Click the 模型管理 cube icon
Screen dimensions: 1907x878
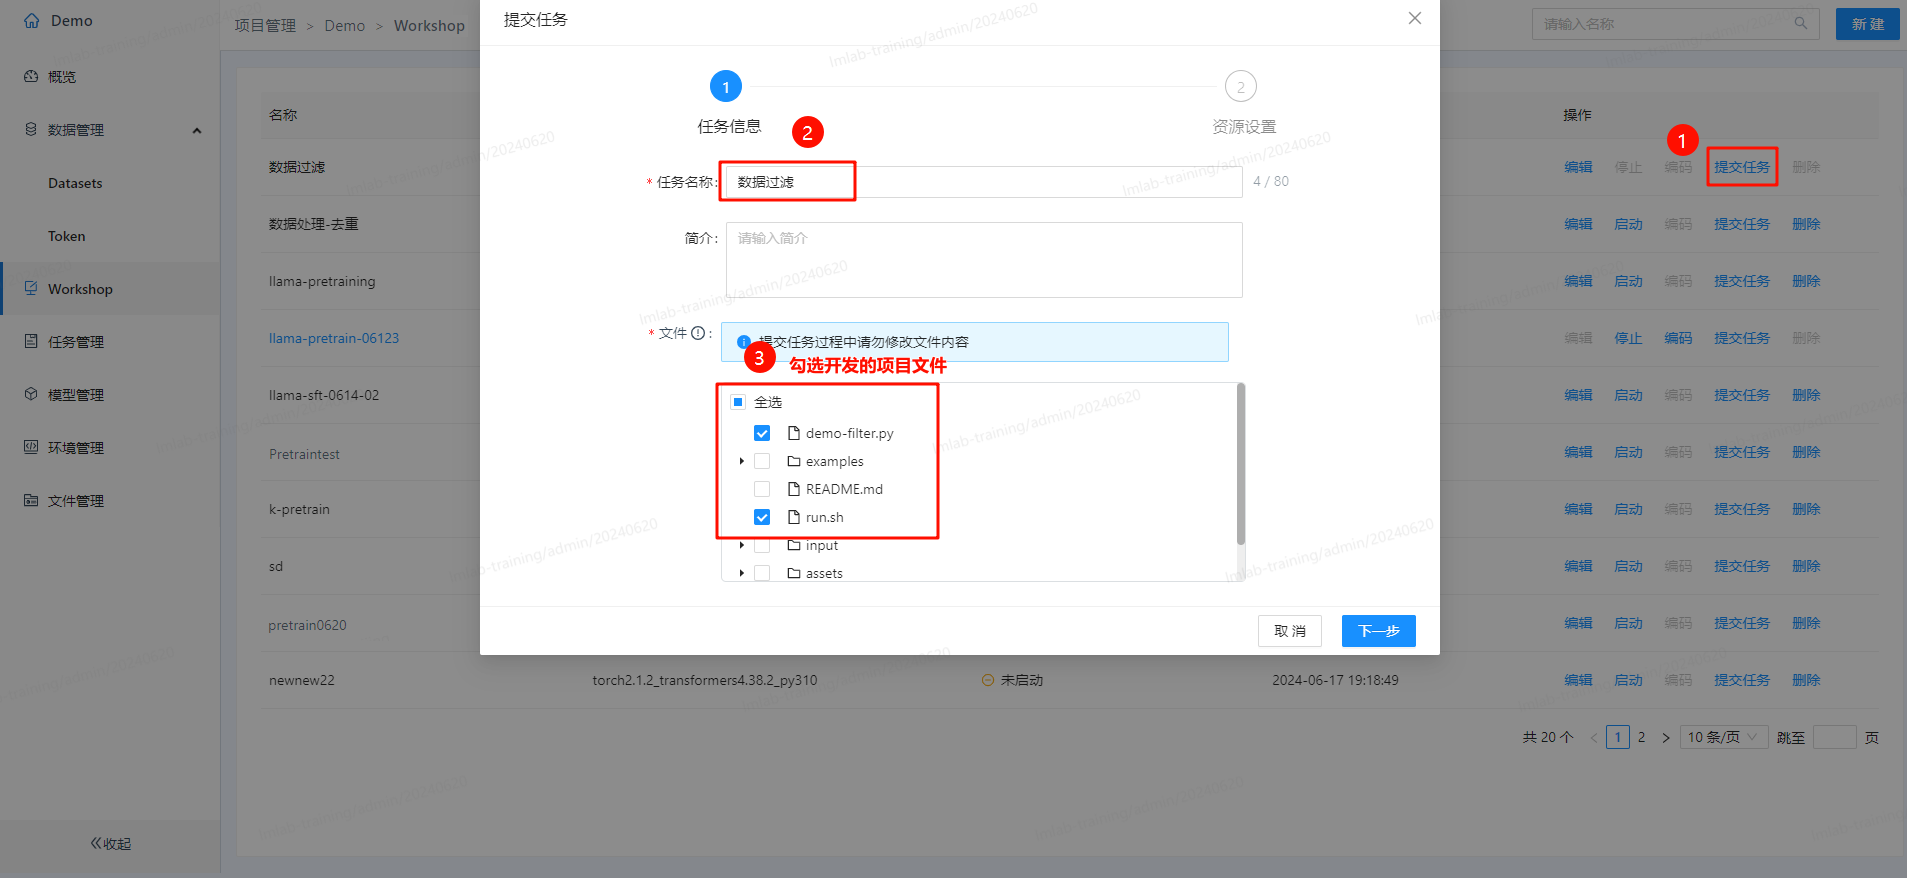tap(31, 395)
